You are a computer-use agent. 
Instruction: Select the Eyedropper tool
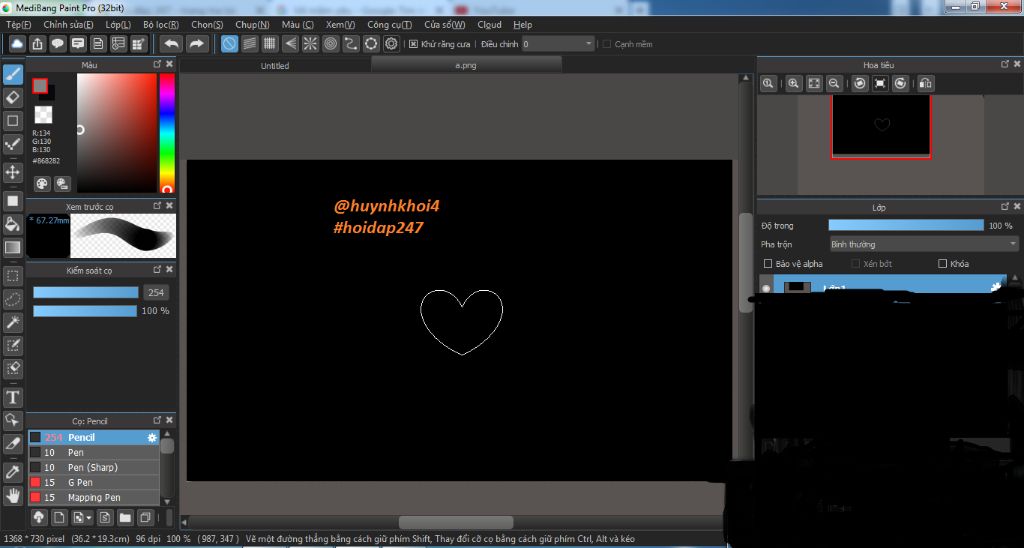(x=12, y=472)
